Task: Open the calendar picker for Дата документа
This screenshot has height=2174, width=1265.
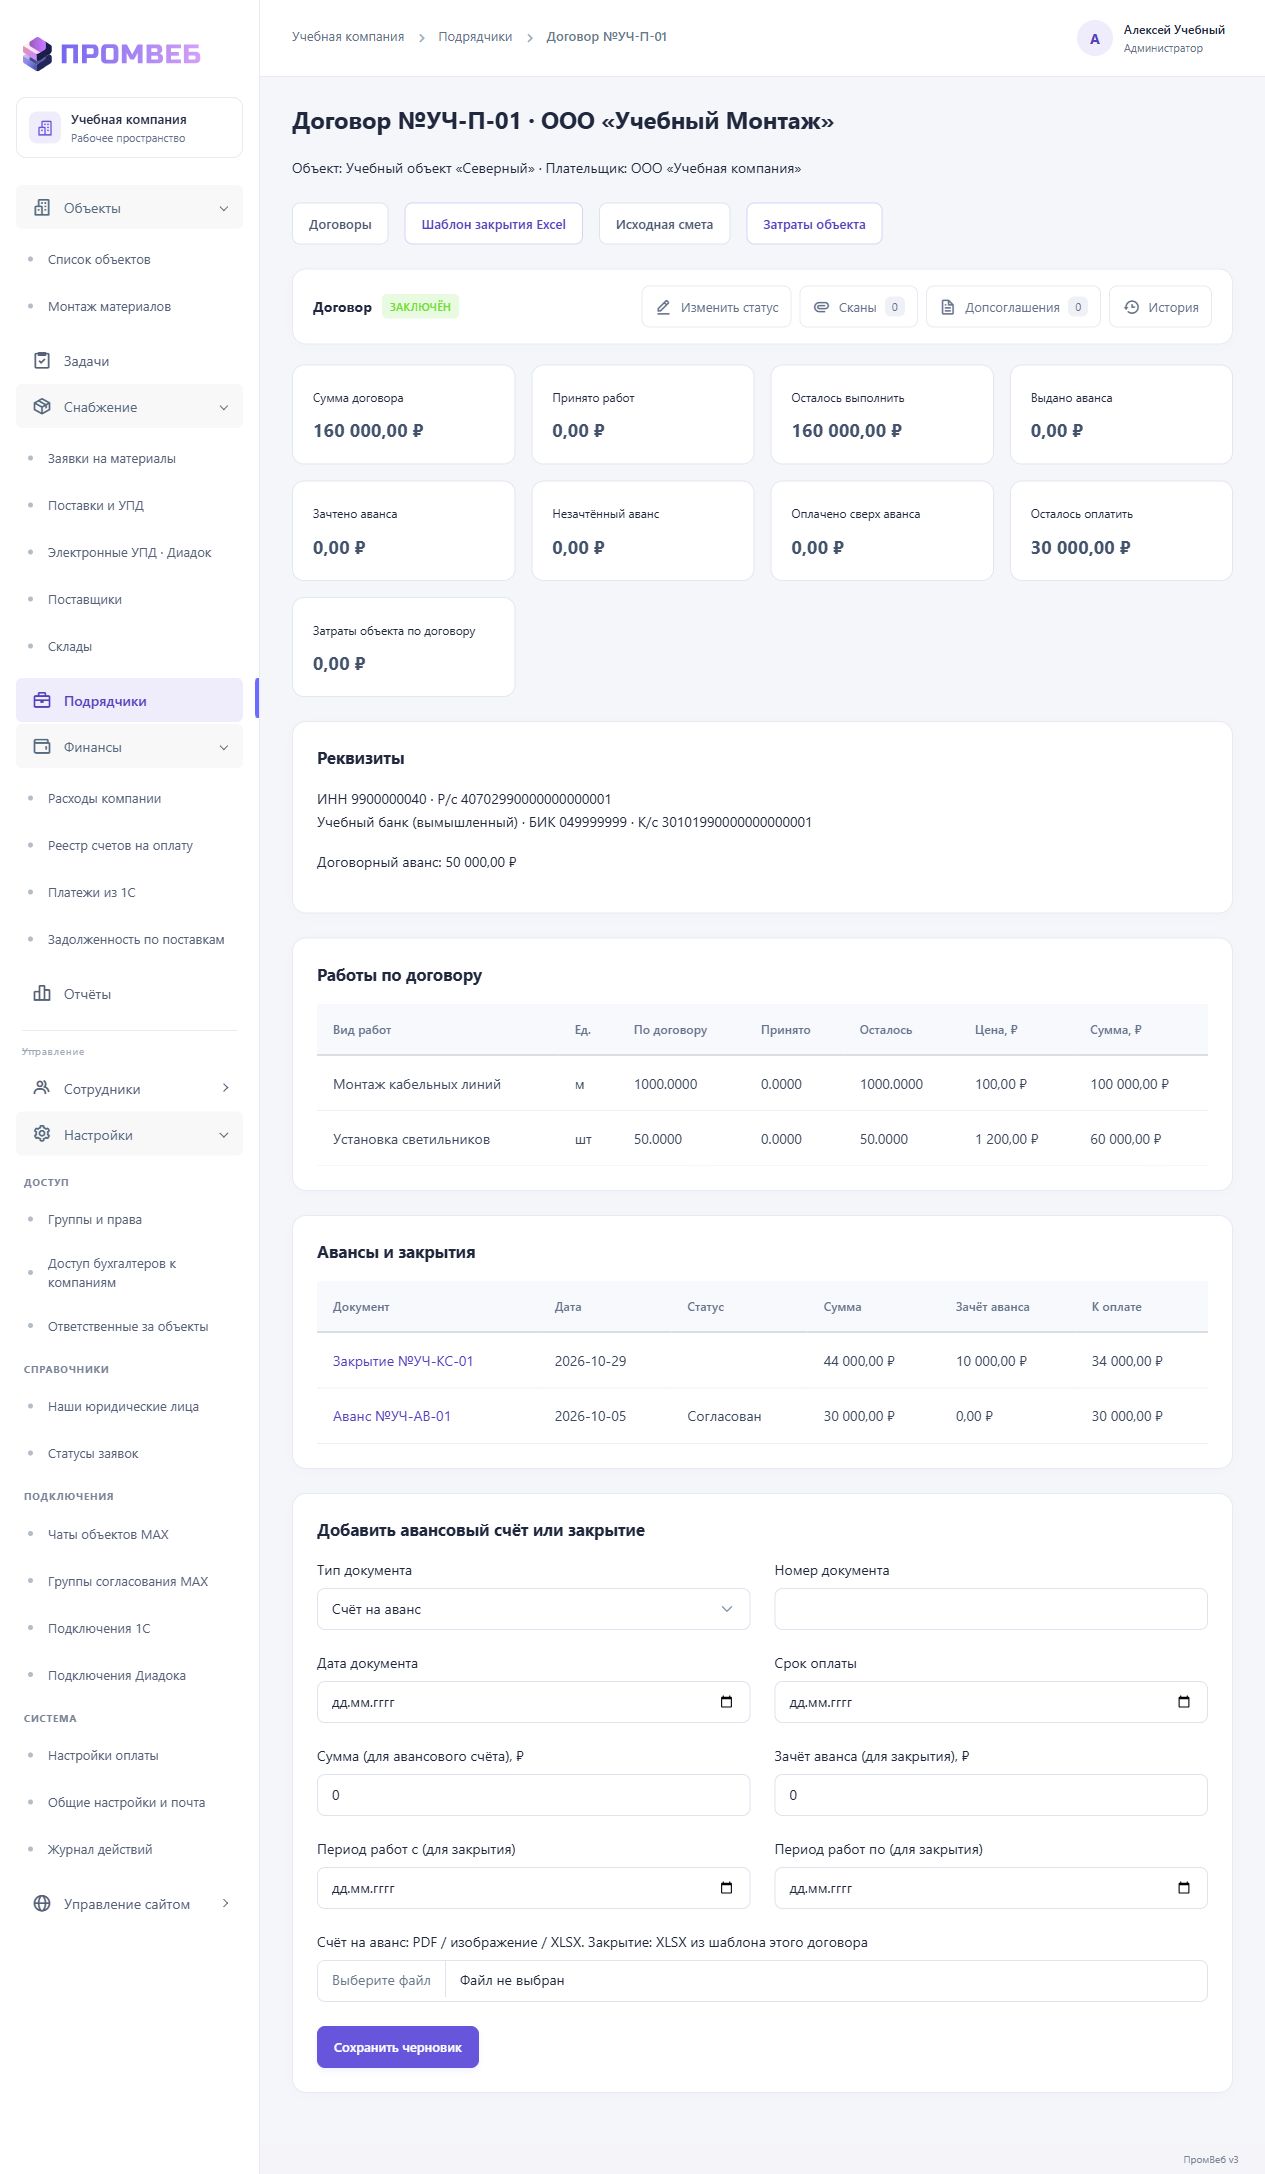Action: click(x=727, y=1702)
